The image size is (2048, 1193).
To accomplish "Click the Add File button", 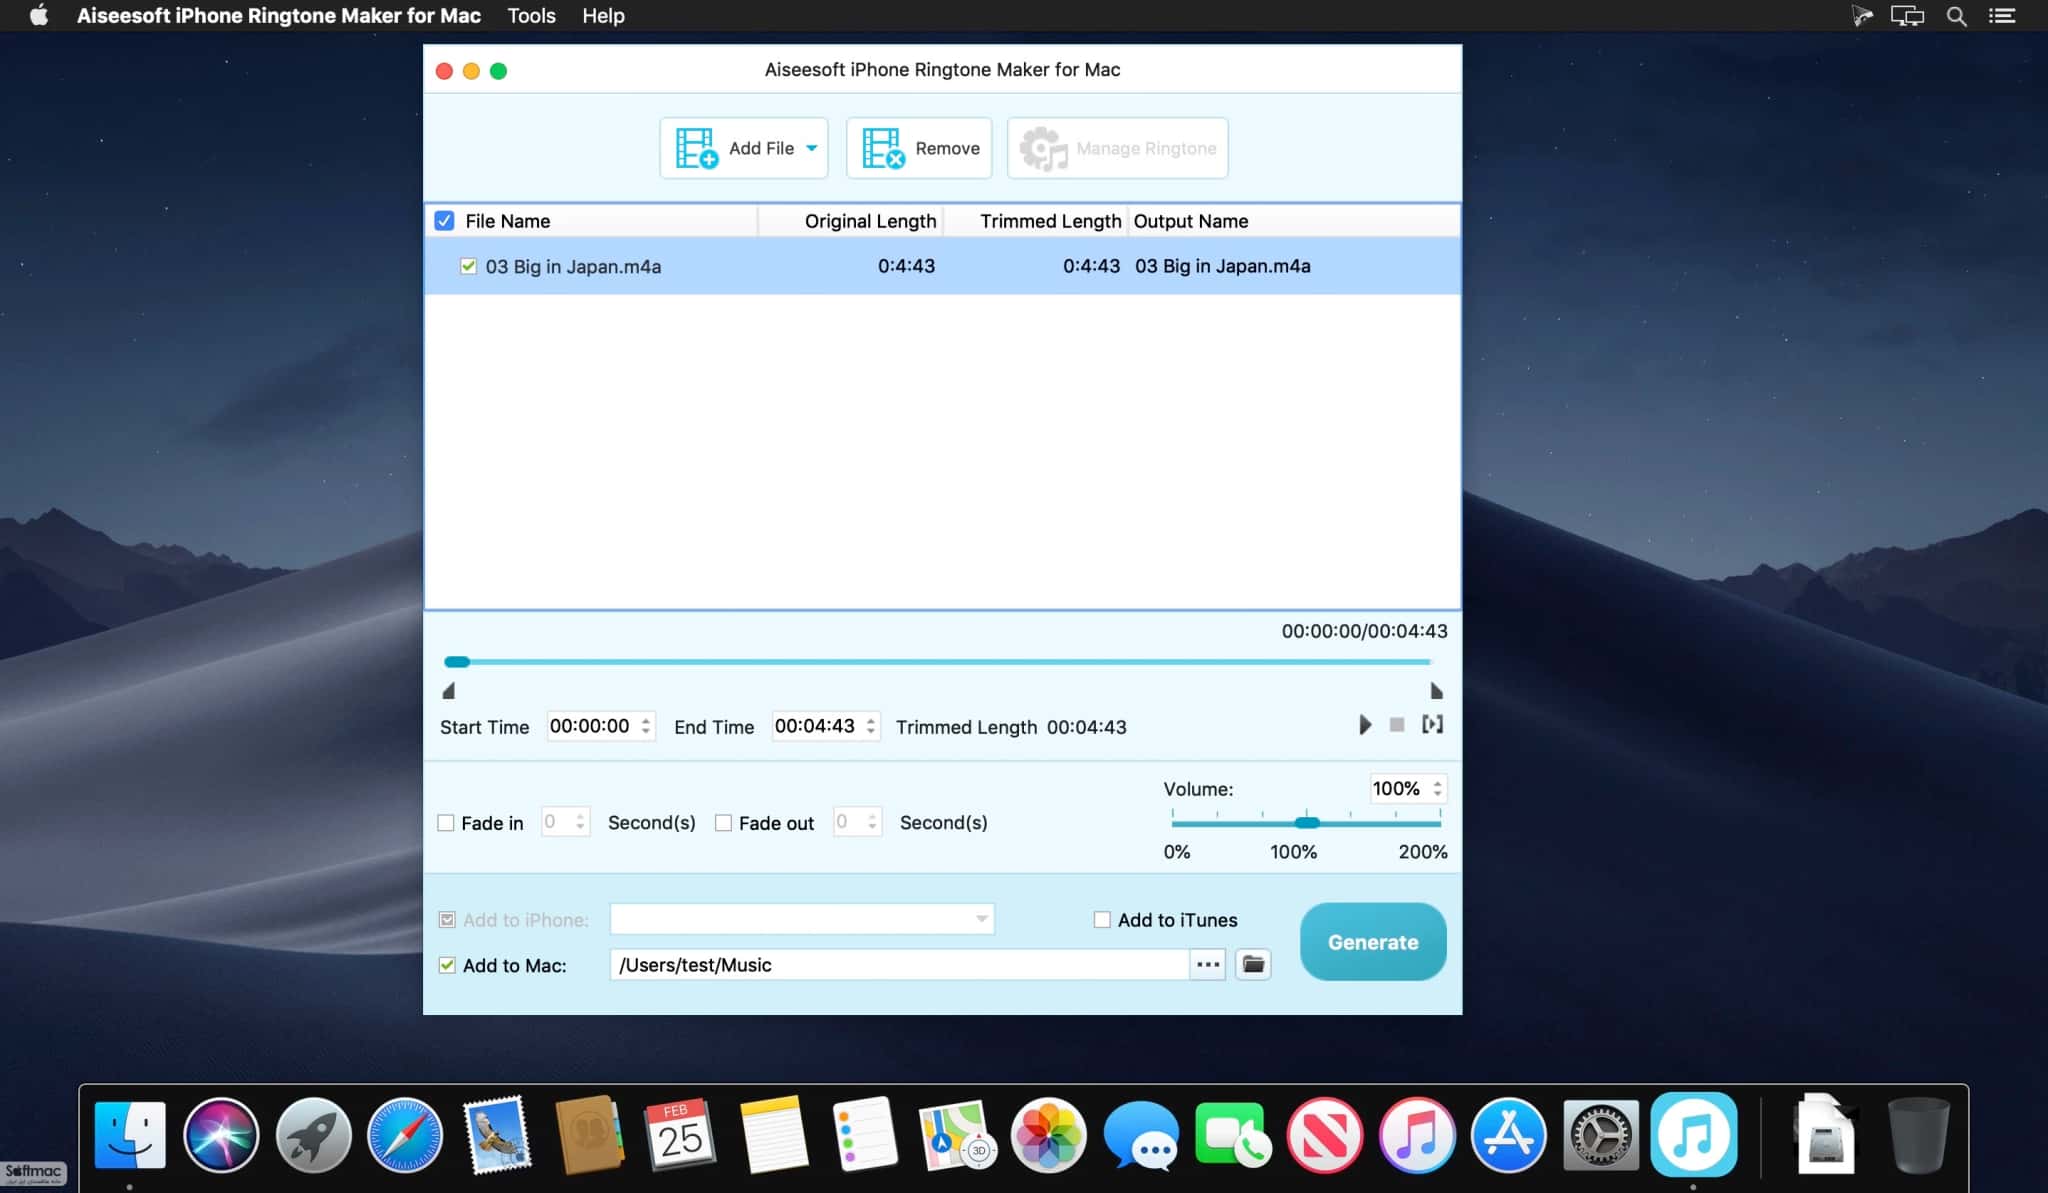I will (x=743, y=148).
